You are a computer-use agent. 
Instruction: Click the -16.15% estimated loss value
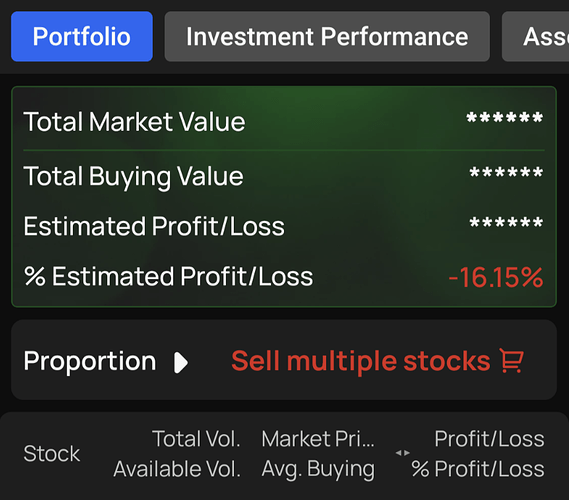(496, 277)
